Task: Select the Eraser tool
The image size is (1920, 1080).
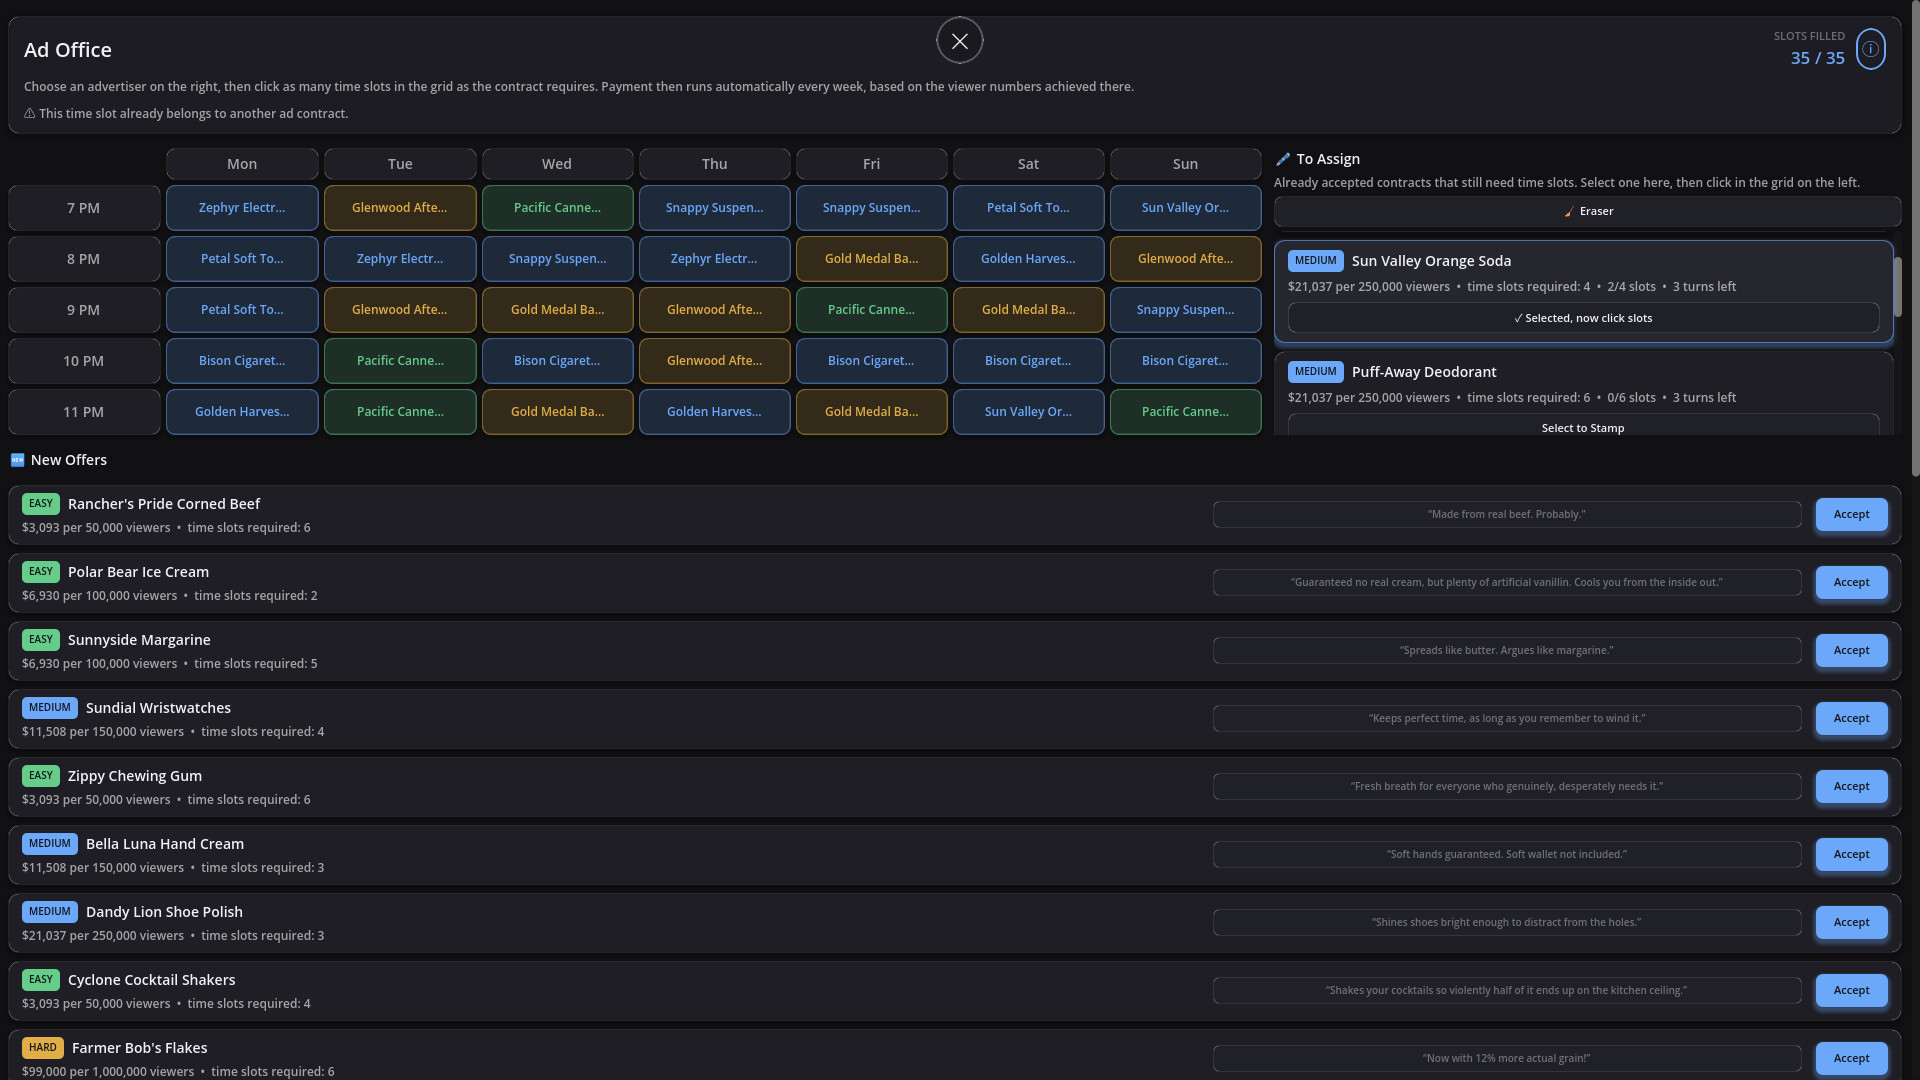Action: [1587, 211]
